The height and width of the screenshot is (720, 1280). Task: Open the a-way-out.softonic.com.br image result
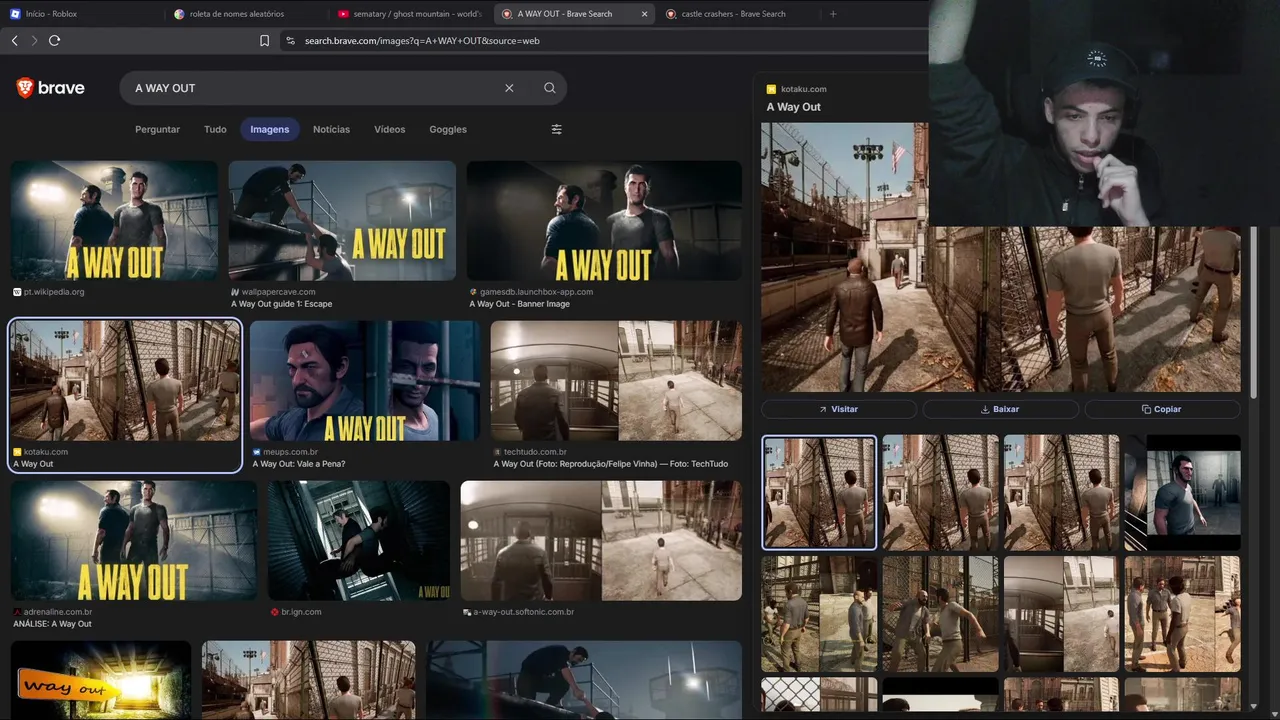click(601, 541)
